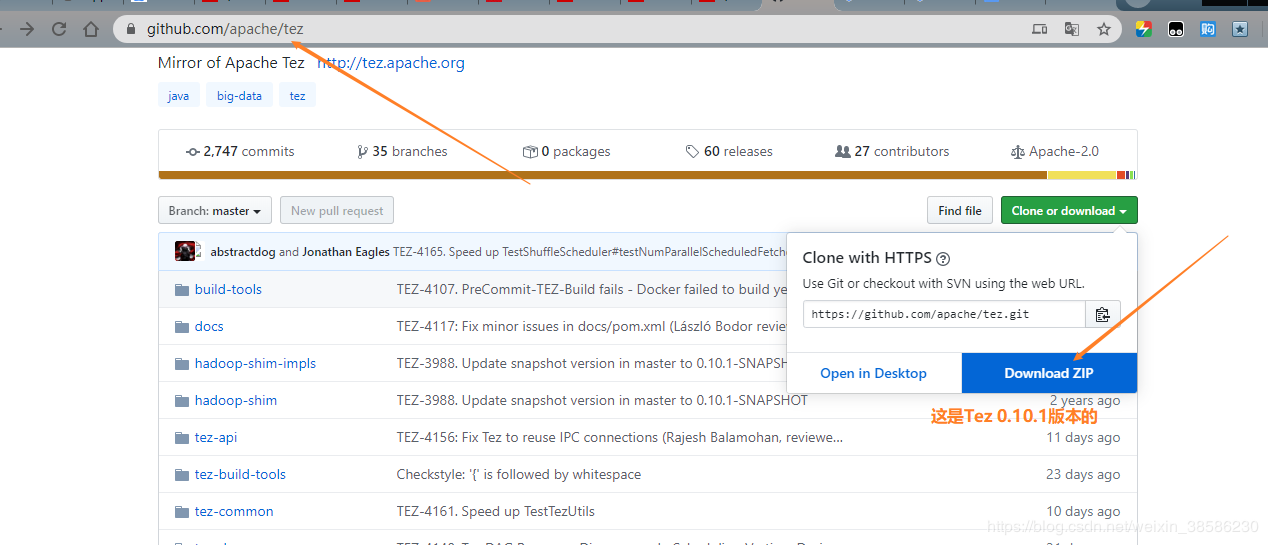Select the java topic tag
Viewport: 1268px width, 545px height.
(x=178, y=96)
